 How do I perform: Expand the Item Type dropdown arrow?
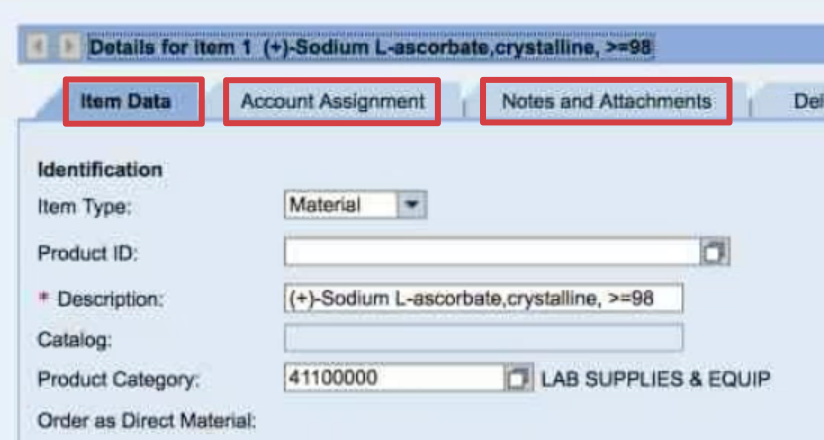(x=411, y=204)
